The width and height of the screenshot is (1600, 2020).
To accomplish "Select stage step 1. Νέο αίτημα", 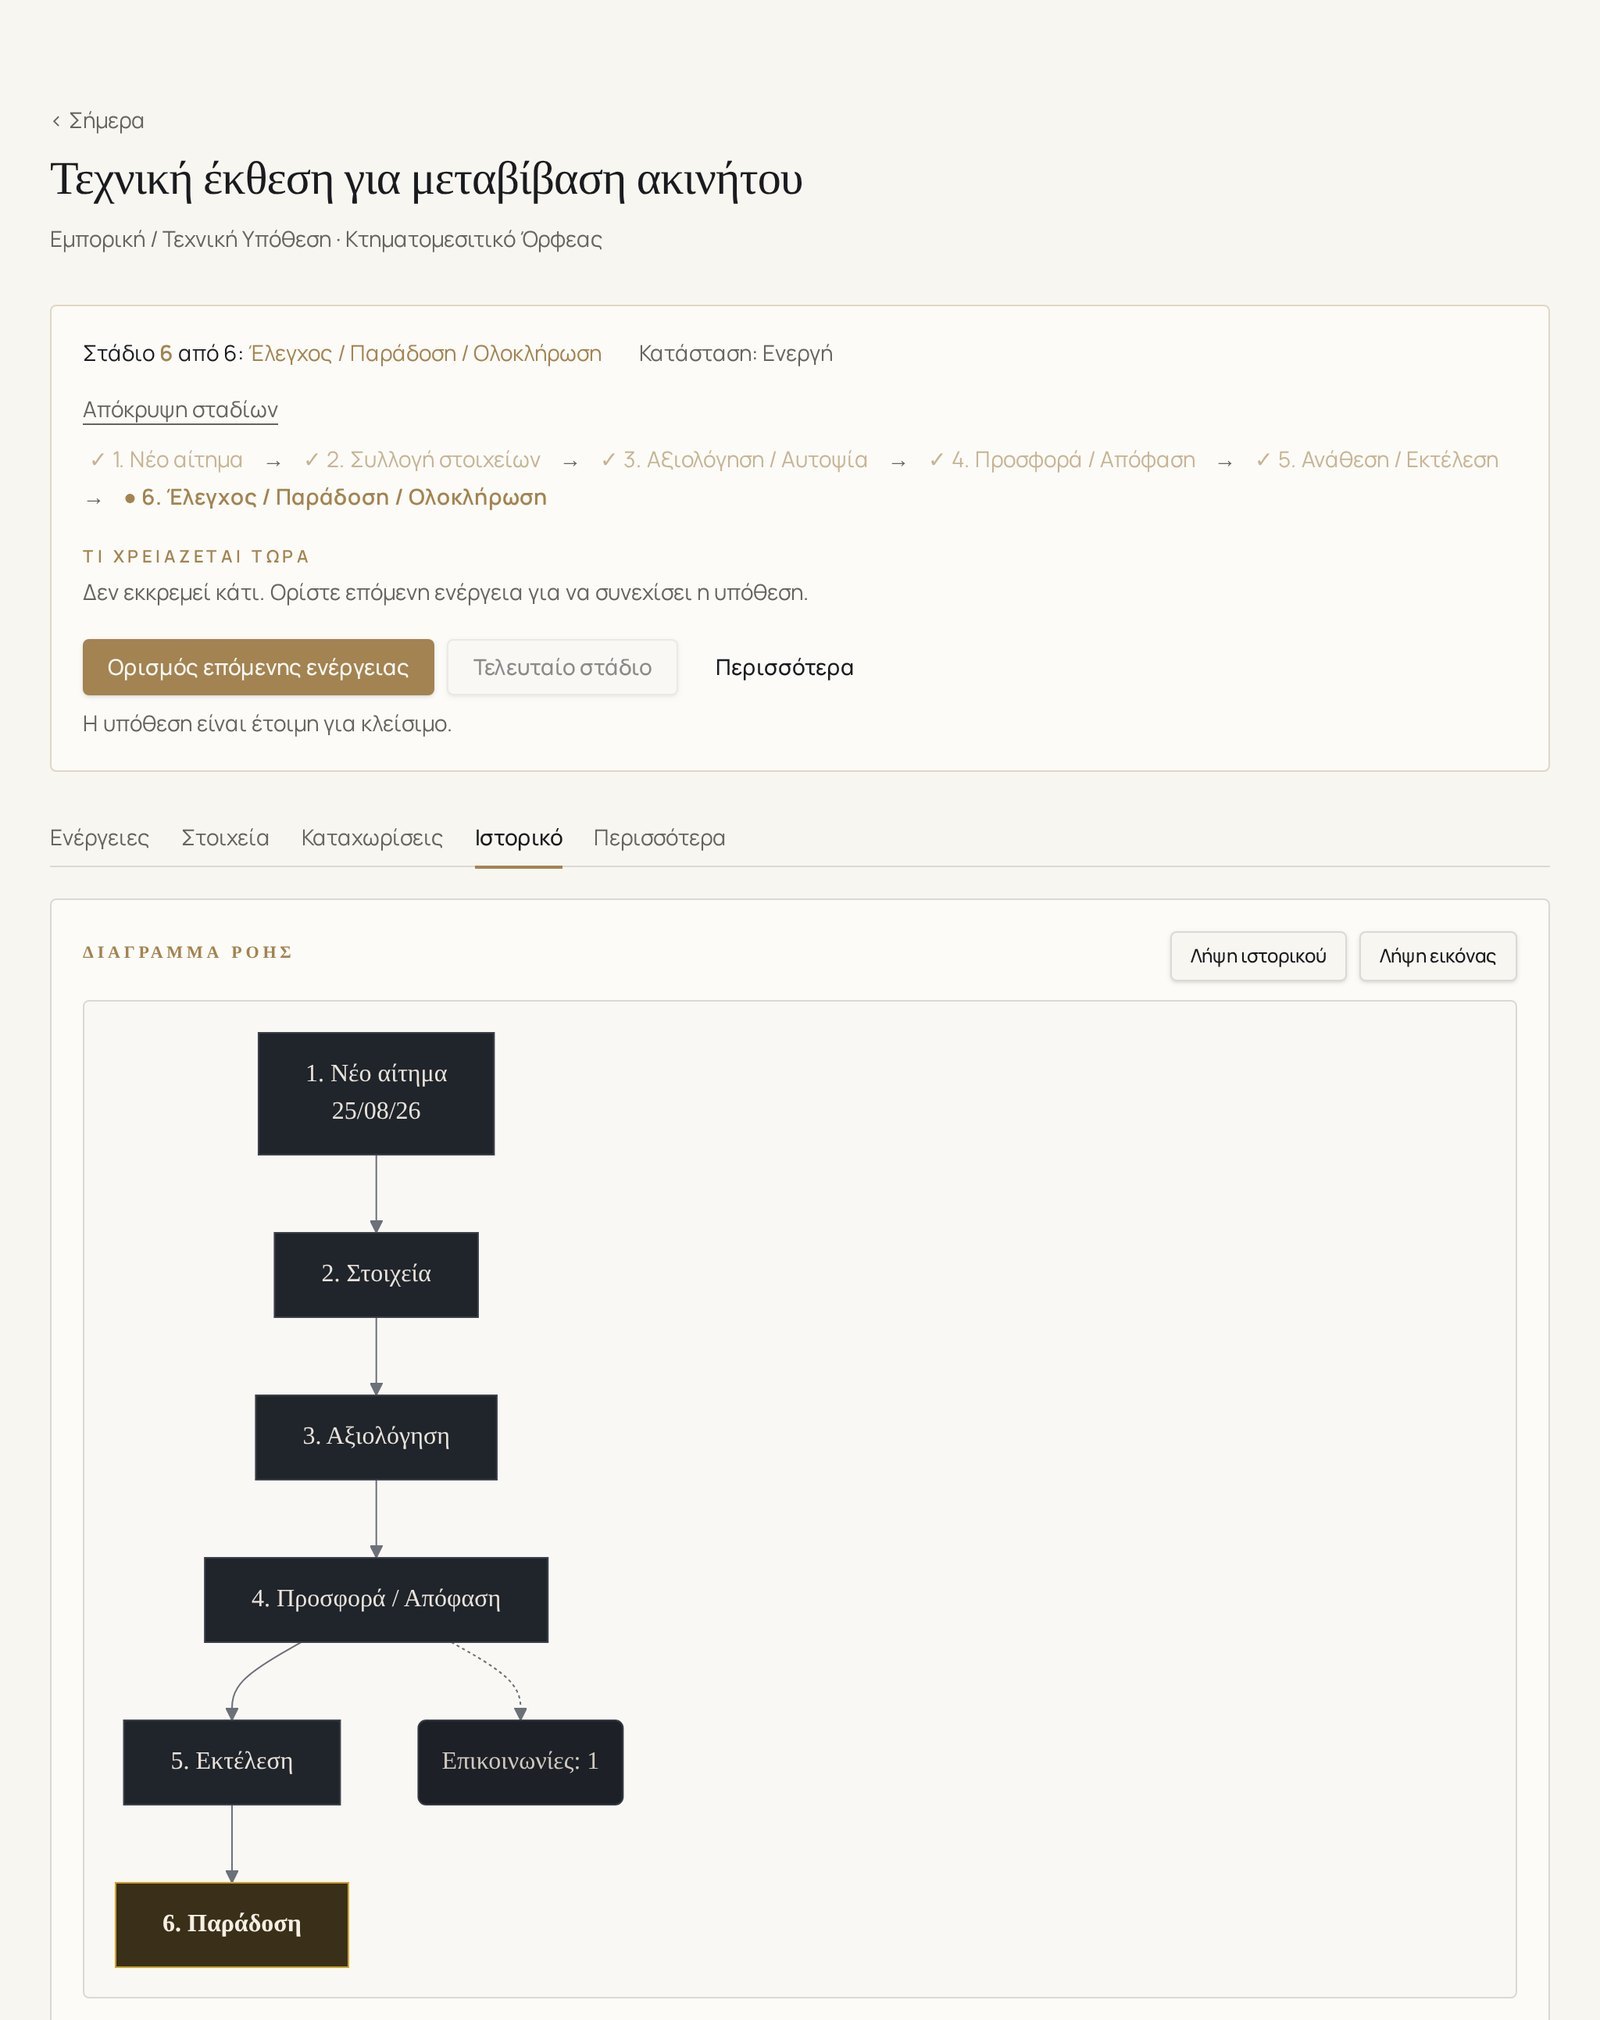I will click(166, 460).
